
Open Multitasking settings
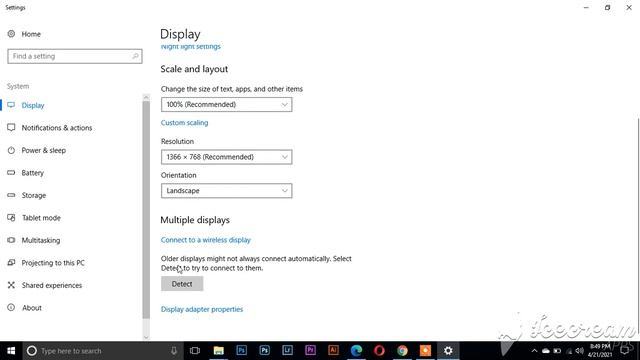point(41,240)
